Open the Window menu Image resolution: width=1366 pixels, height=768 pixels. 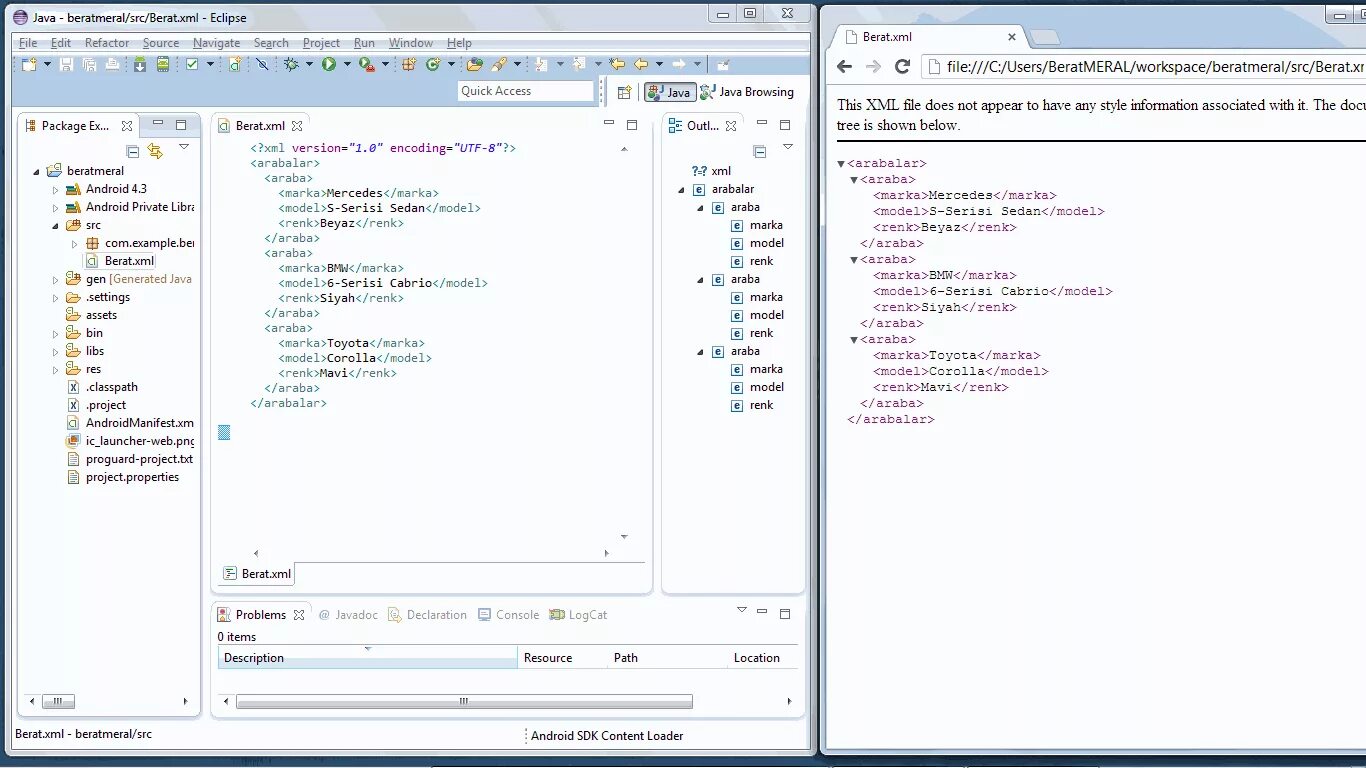(x=411, y=43)
